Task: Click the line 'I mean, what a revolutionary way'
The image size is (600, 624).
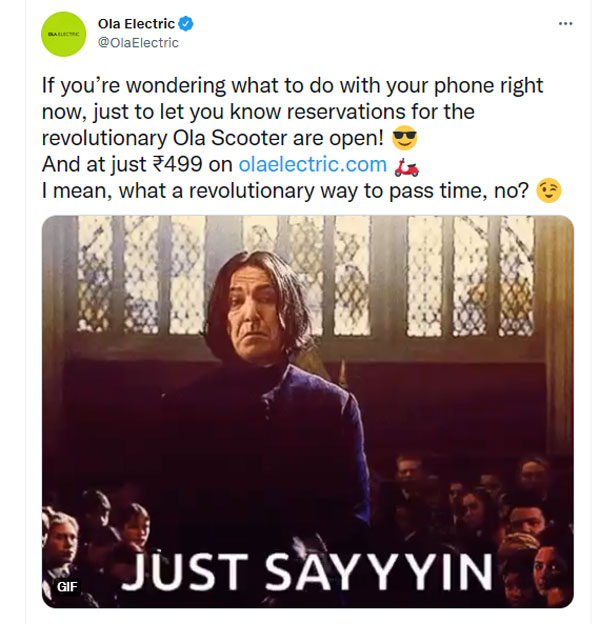Action: pyautogui.click(x=285, y=191)
